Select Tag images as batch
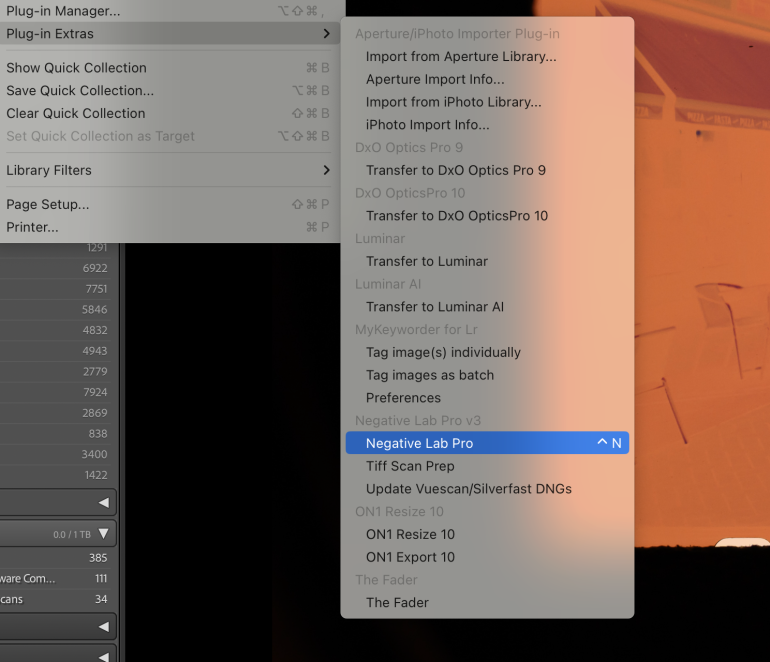Image resolution: width=770 pixels, height=662 pixels. click(487, 375)
